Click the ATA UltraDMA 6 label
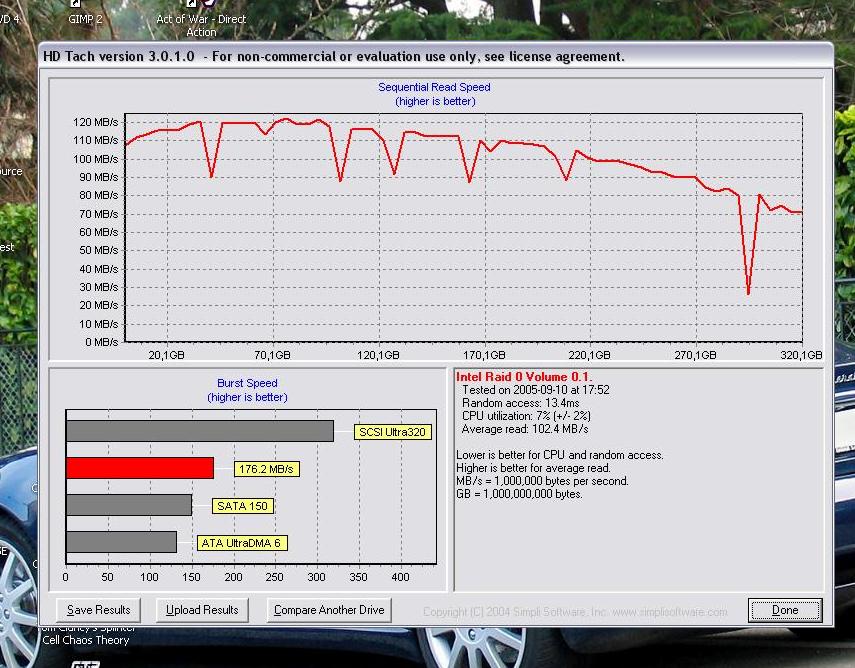 point(242,543)
